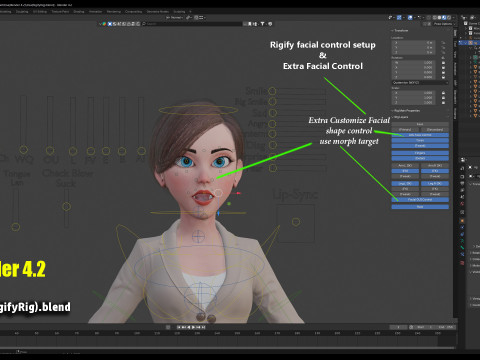Click the magnifier icon in search bar
The image size is (480, 360).
click(x=144, y=24)
